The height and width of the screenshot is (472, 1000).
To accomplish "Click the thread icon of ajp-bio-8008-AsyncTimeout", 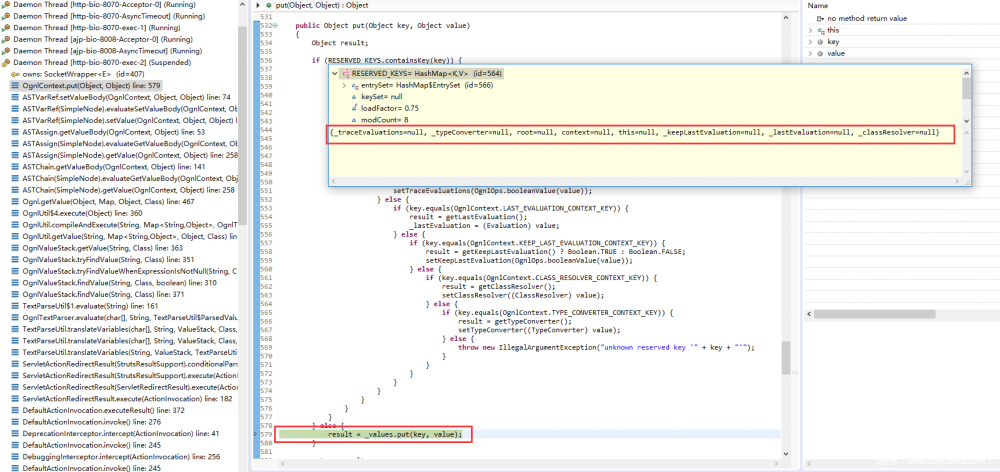I will (6, 50).
